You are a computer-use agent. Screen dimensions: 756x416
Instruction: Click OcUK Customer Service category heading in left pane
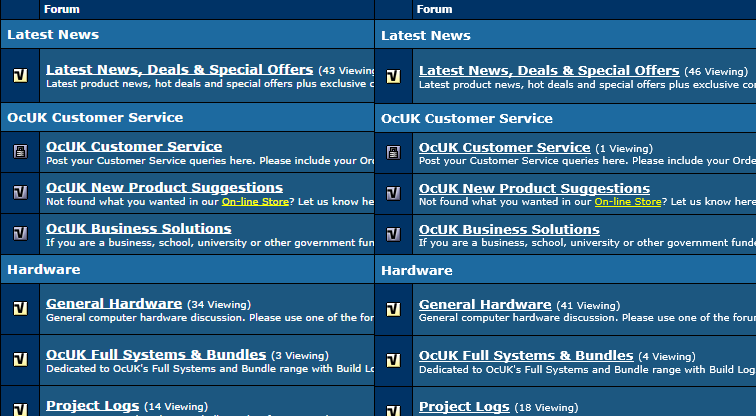pyautogui.click(x=95, y=118)
